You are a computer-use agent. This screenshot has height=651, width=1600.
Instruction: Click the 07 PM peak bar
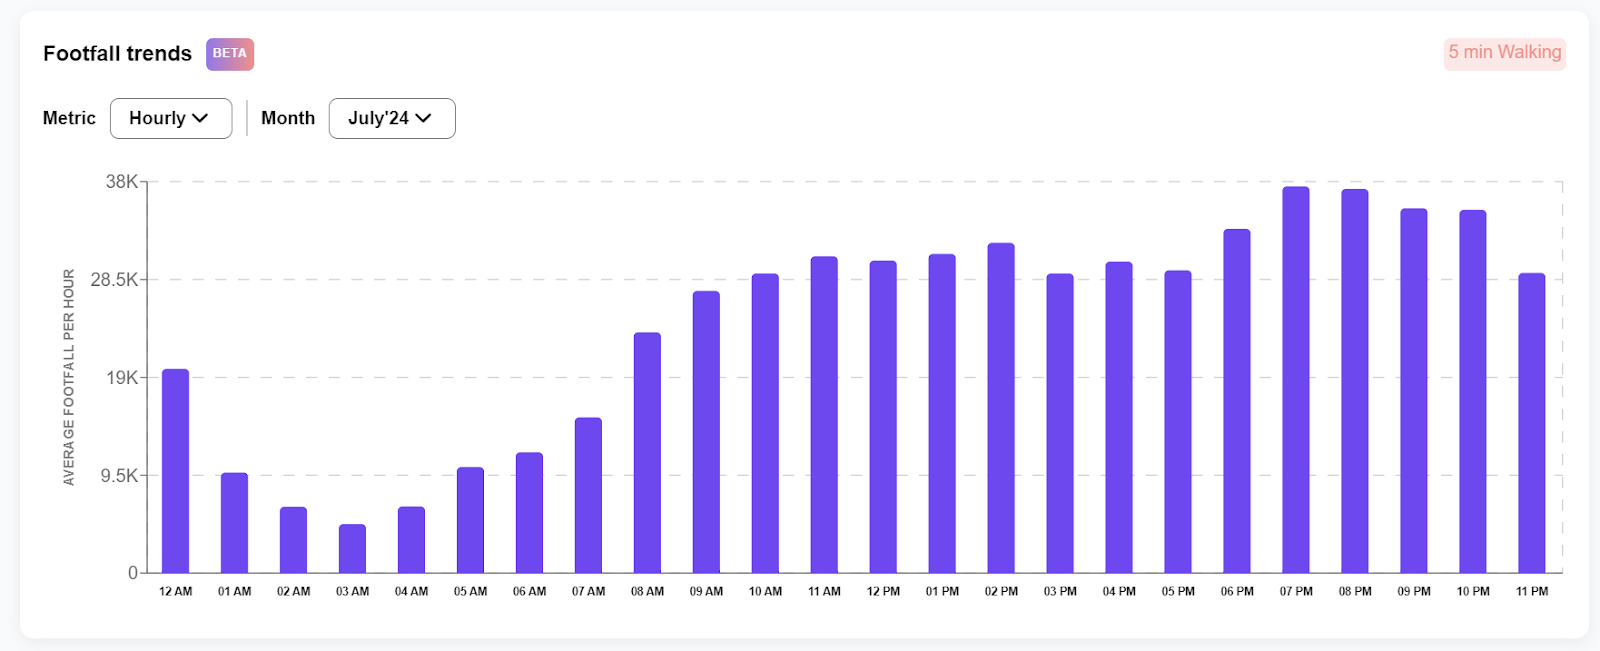click(x=1296, y=380)
